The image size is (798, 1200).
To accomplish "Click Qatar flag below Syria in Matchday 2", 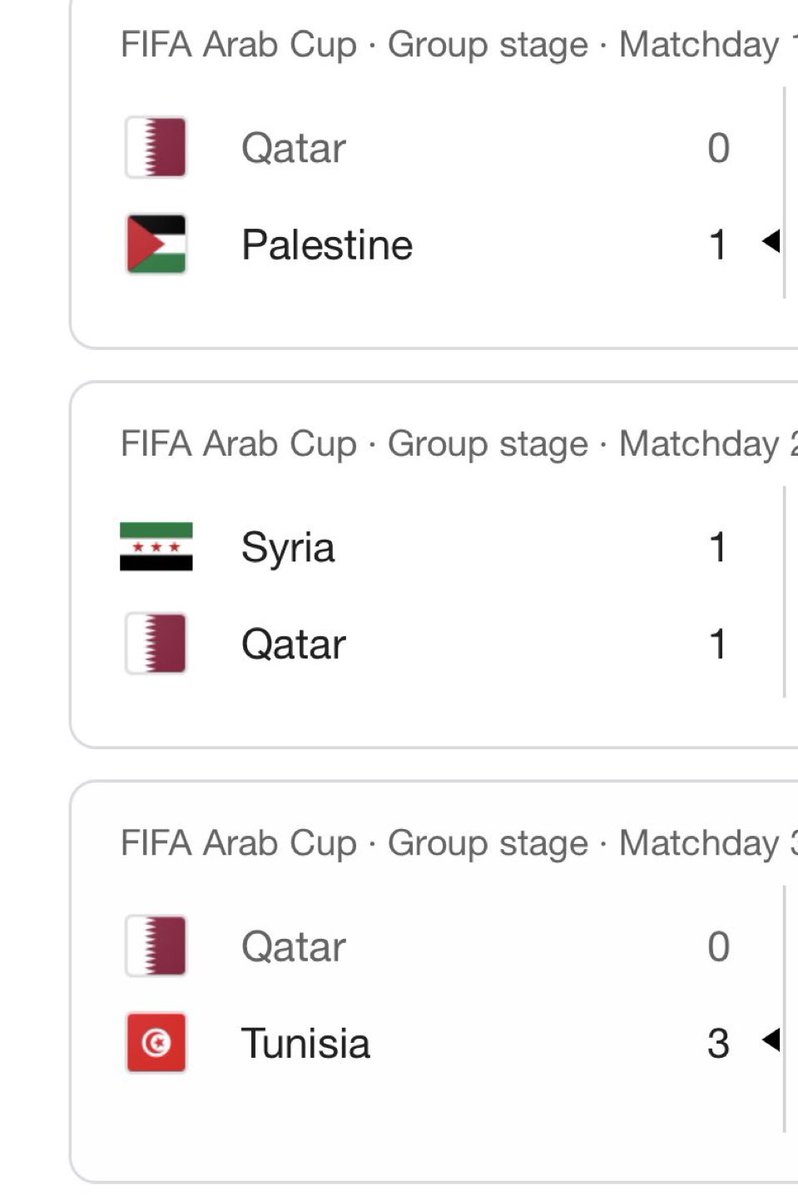I will click(156, 643).
